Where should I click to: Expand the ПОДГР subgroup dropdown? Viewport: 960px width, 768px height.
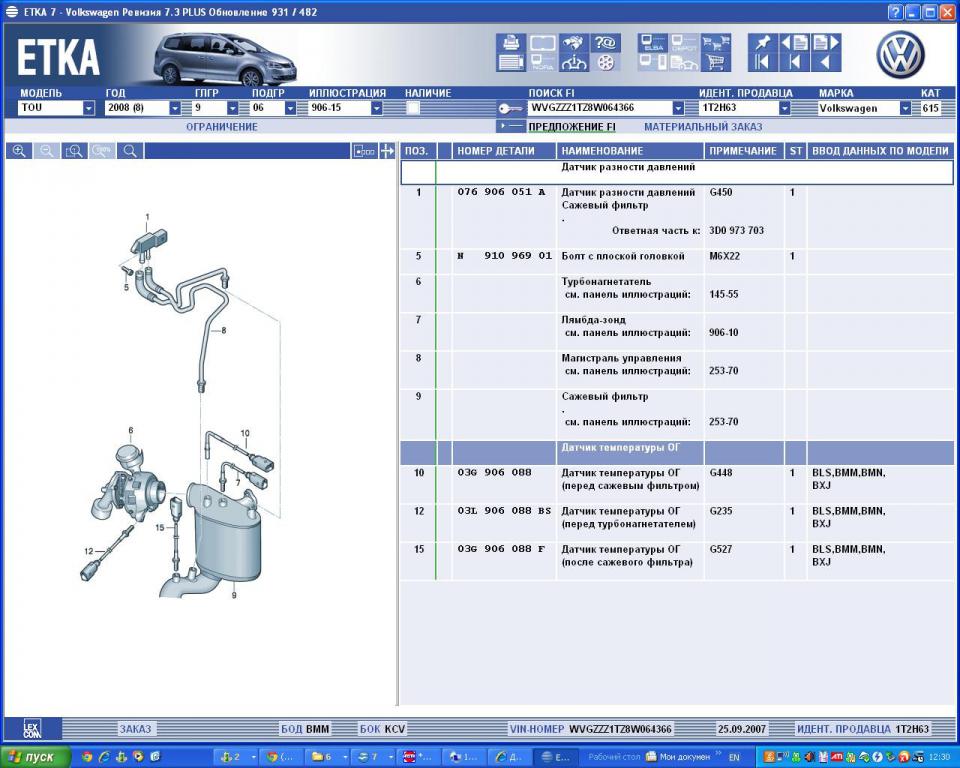[x=290, y=108]
